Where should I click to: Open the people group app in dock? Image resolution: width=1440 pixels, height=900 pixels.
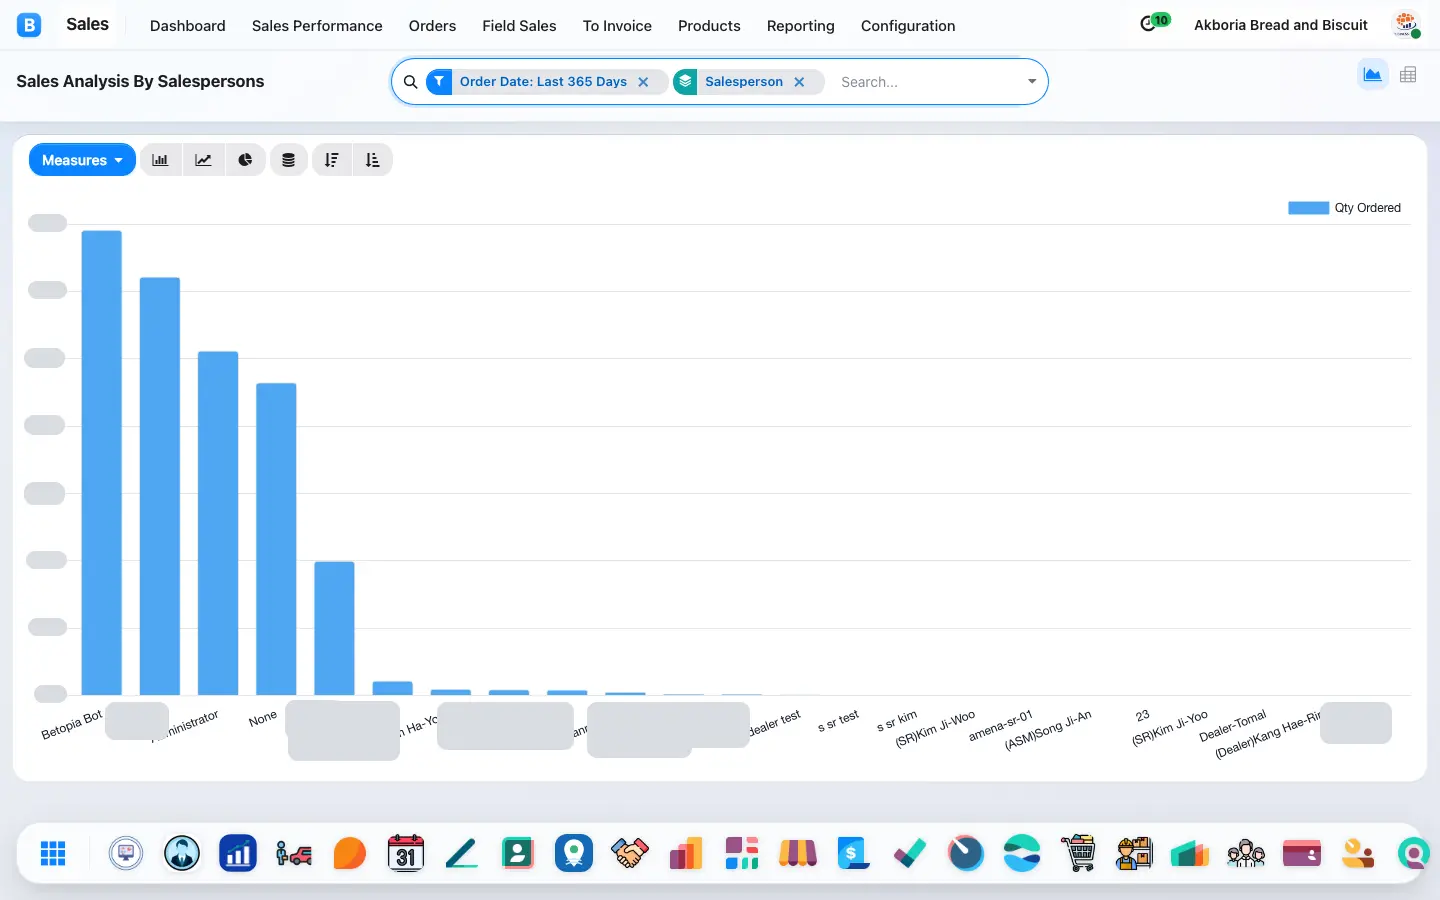coord(1246,853)
